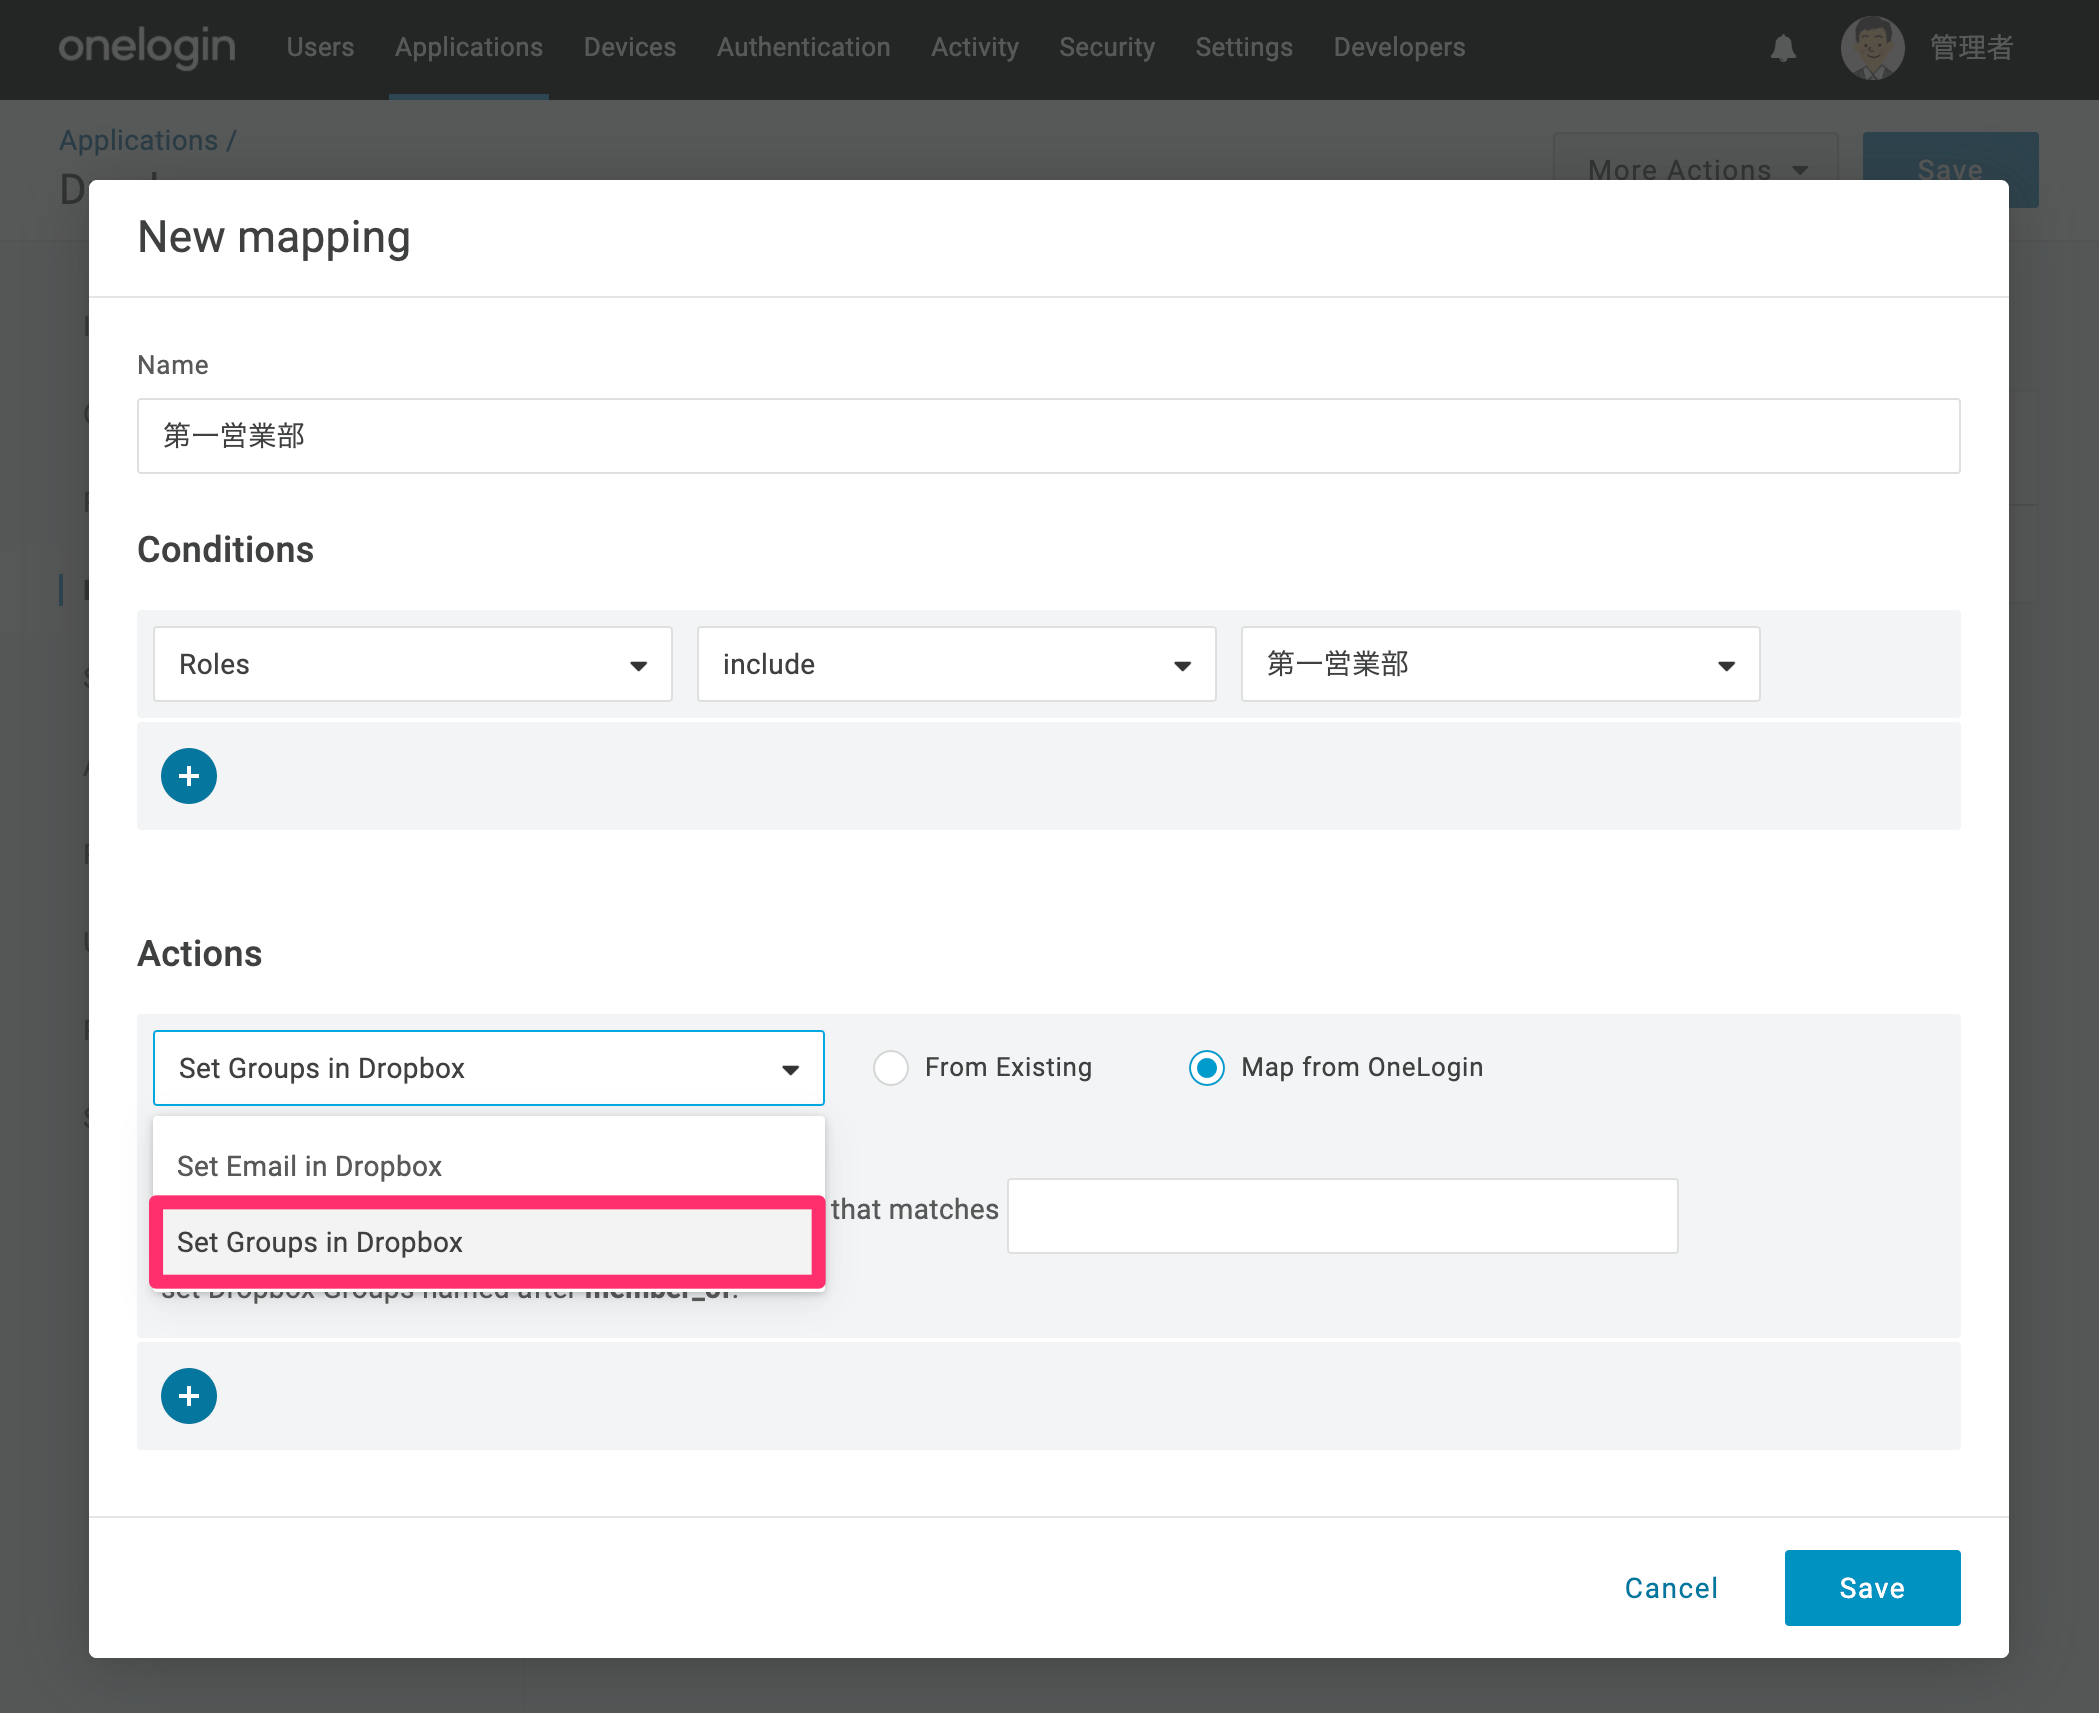2099x1713 pixels.
Task: Open the include operator dropdown
Action: click(x=957, y=664)
